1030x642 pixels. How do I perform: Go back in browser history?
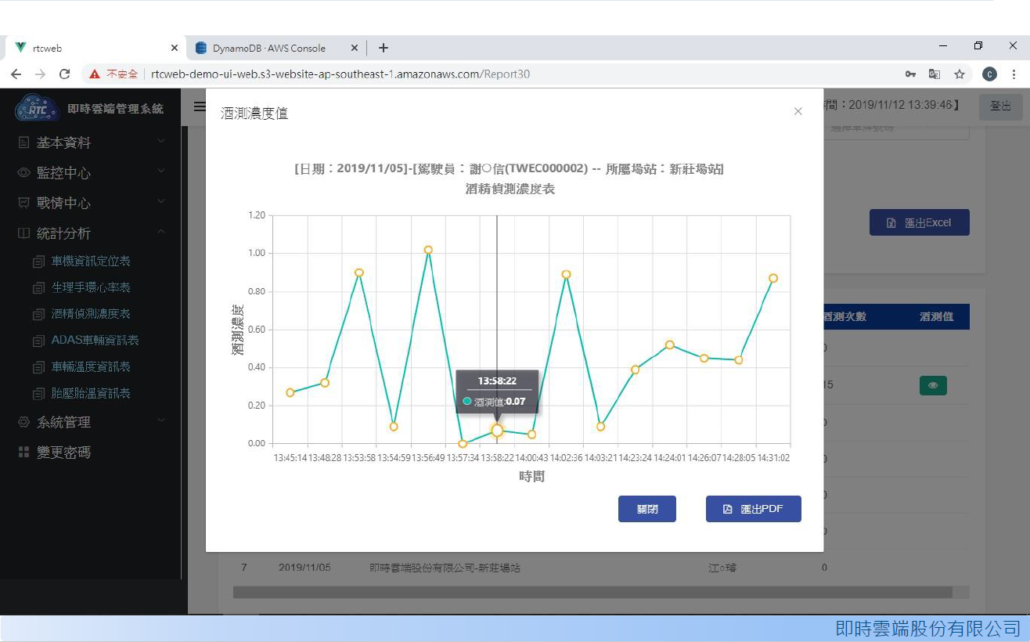(16, 74)
